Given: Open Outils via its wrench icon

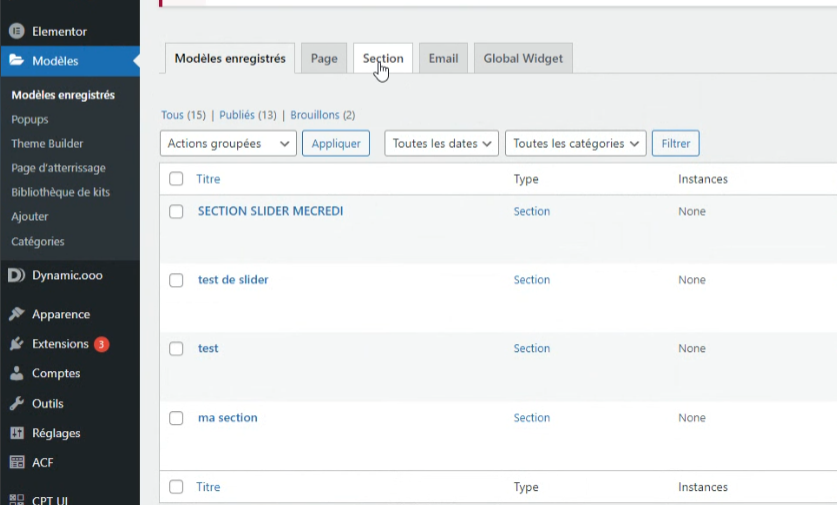Looking at the screenshot, I should coord(16,404).
